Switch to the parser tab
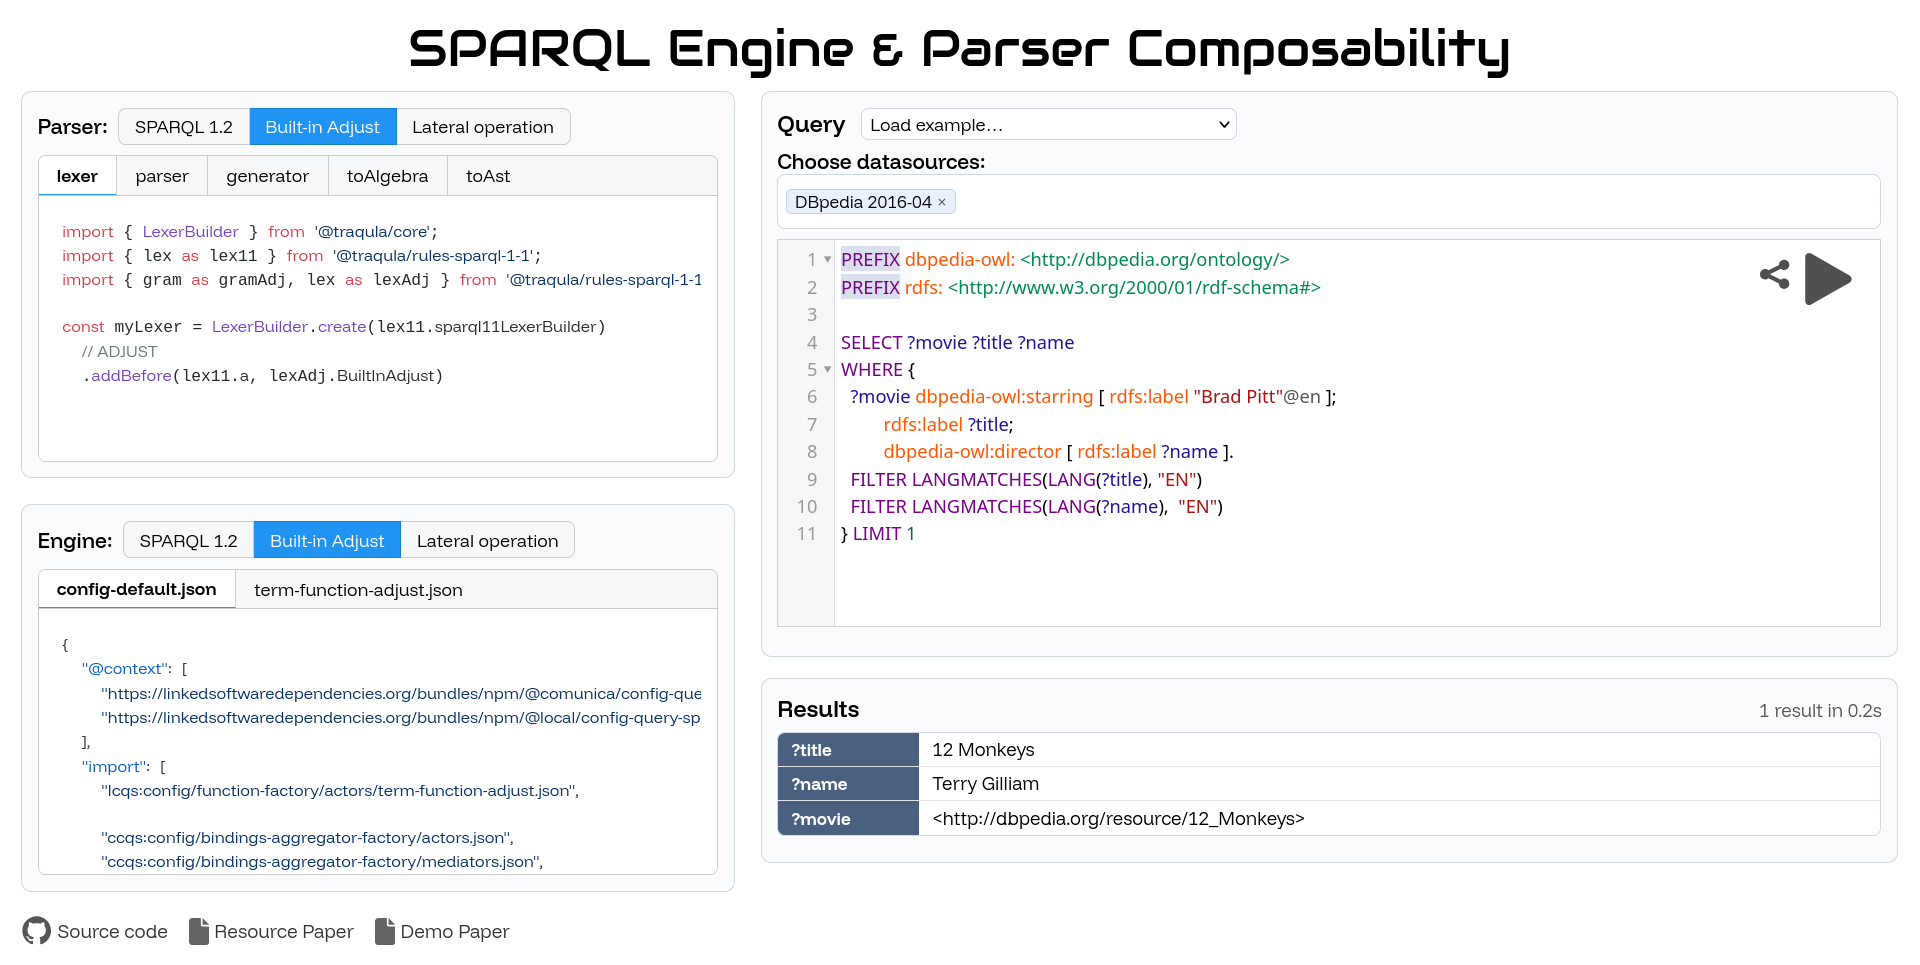The width and height of the screenshot is (1920, 965). 161,175
